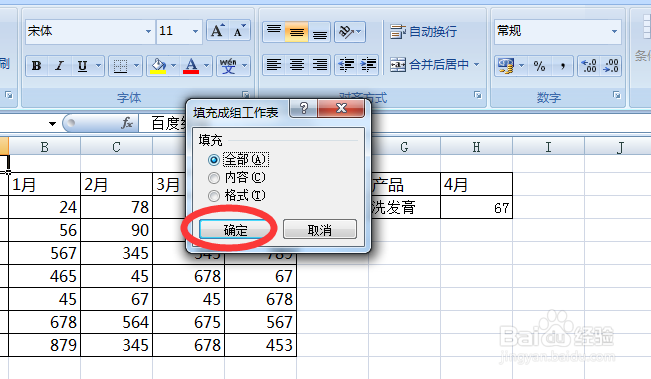
Task: Click 合并后居中 merge and center
Action: [429, 65]
